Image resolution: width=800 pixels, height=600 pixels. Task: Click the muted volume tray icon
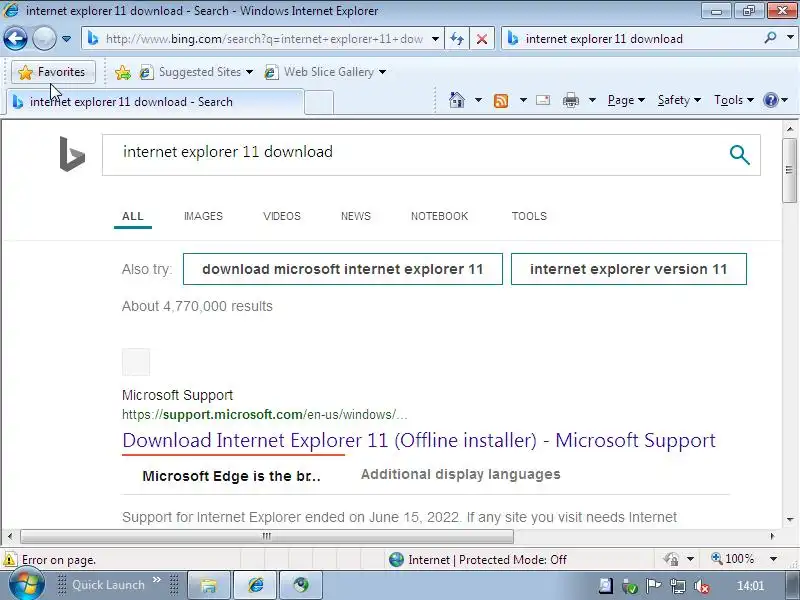[702, 587]
